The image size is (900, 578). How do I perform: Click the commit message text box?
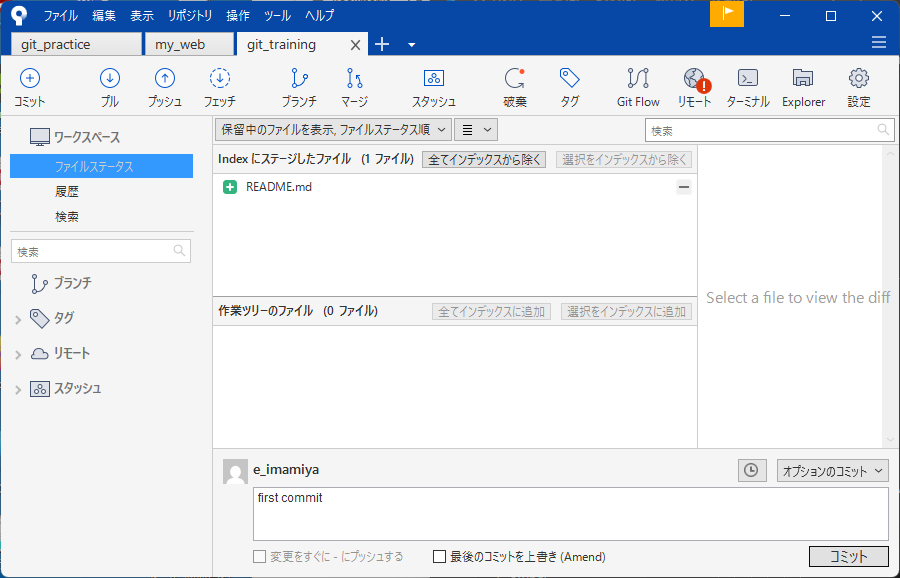coord(570,514)
